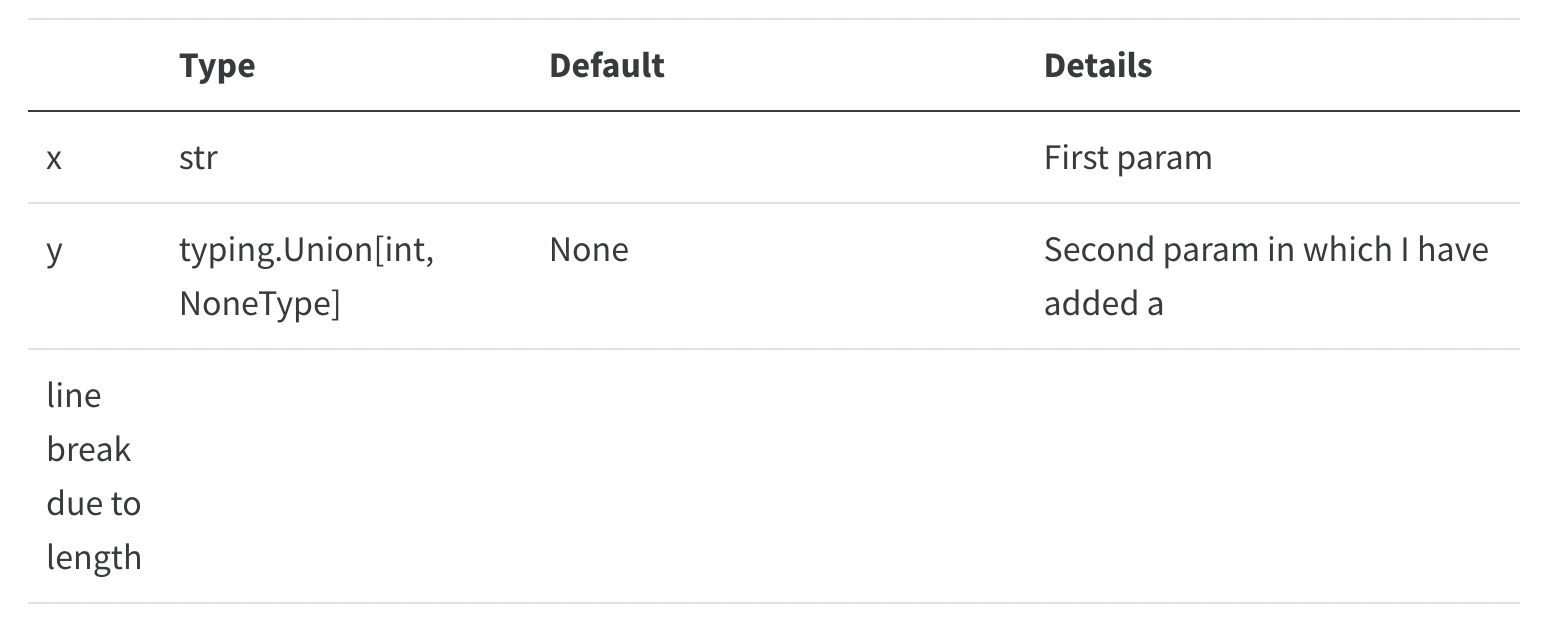Click the word 'line' in last row

click(x=73, y=396)
